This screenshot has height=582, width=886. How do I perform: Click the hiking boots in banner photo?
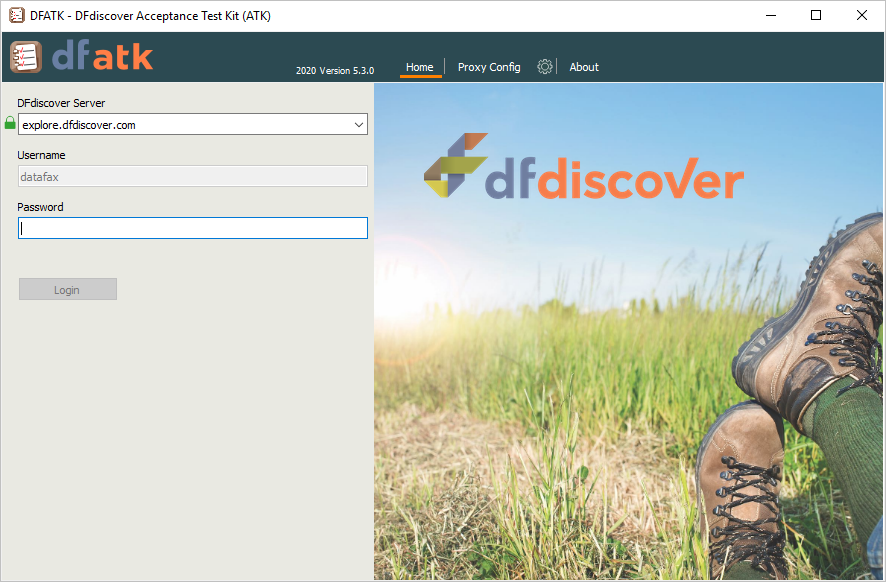click(800, 400)
